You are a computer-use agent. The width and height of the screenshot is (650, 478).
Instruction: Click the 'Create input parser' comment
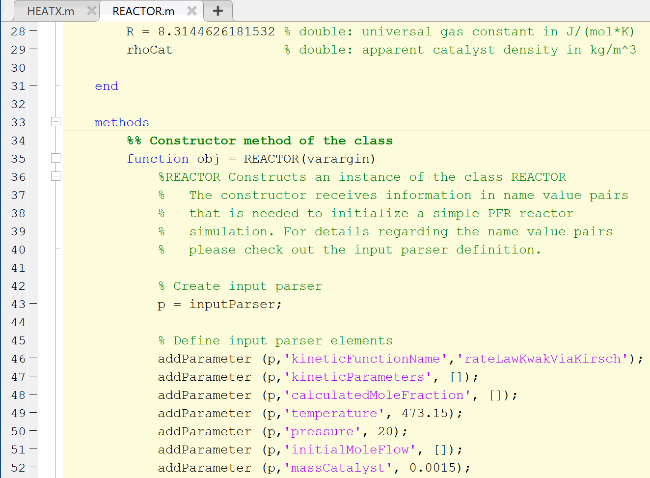pyautogui.click(x=247, y=286)
